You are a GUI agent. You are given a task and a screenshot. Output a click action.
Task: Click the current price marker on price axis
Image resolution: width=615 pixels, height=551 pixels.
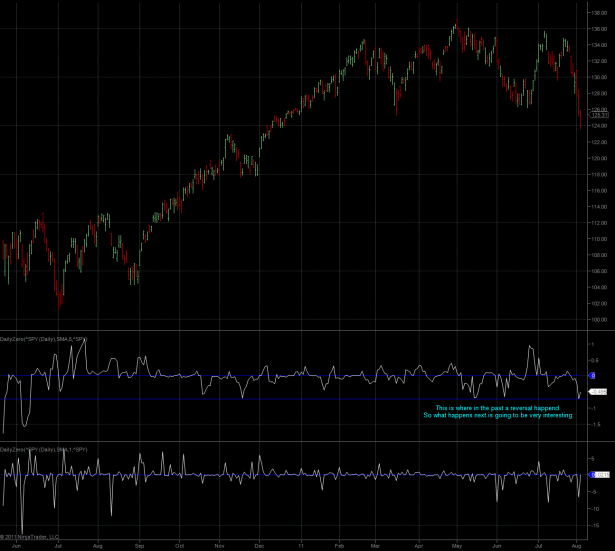600,117
